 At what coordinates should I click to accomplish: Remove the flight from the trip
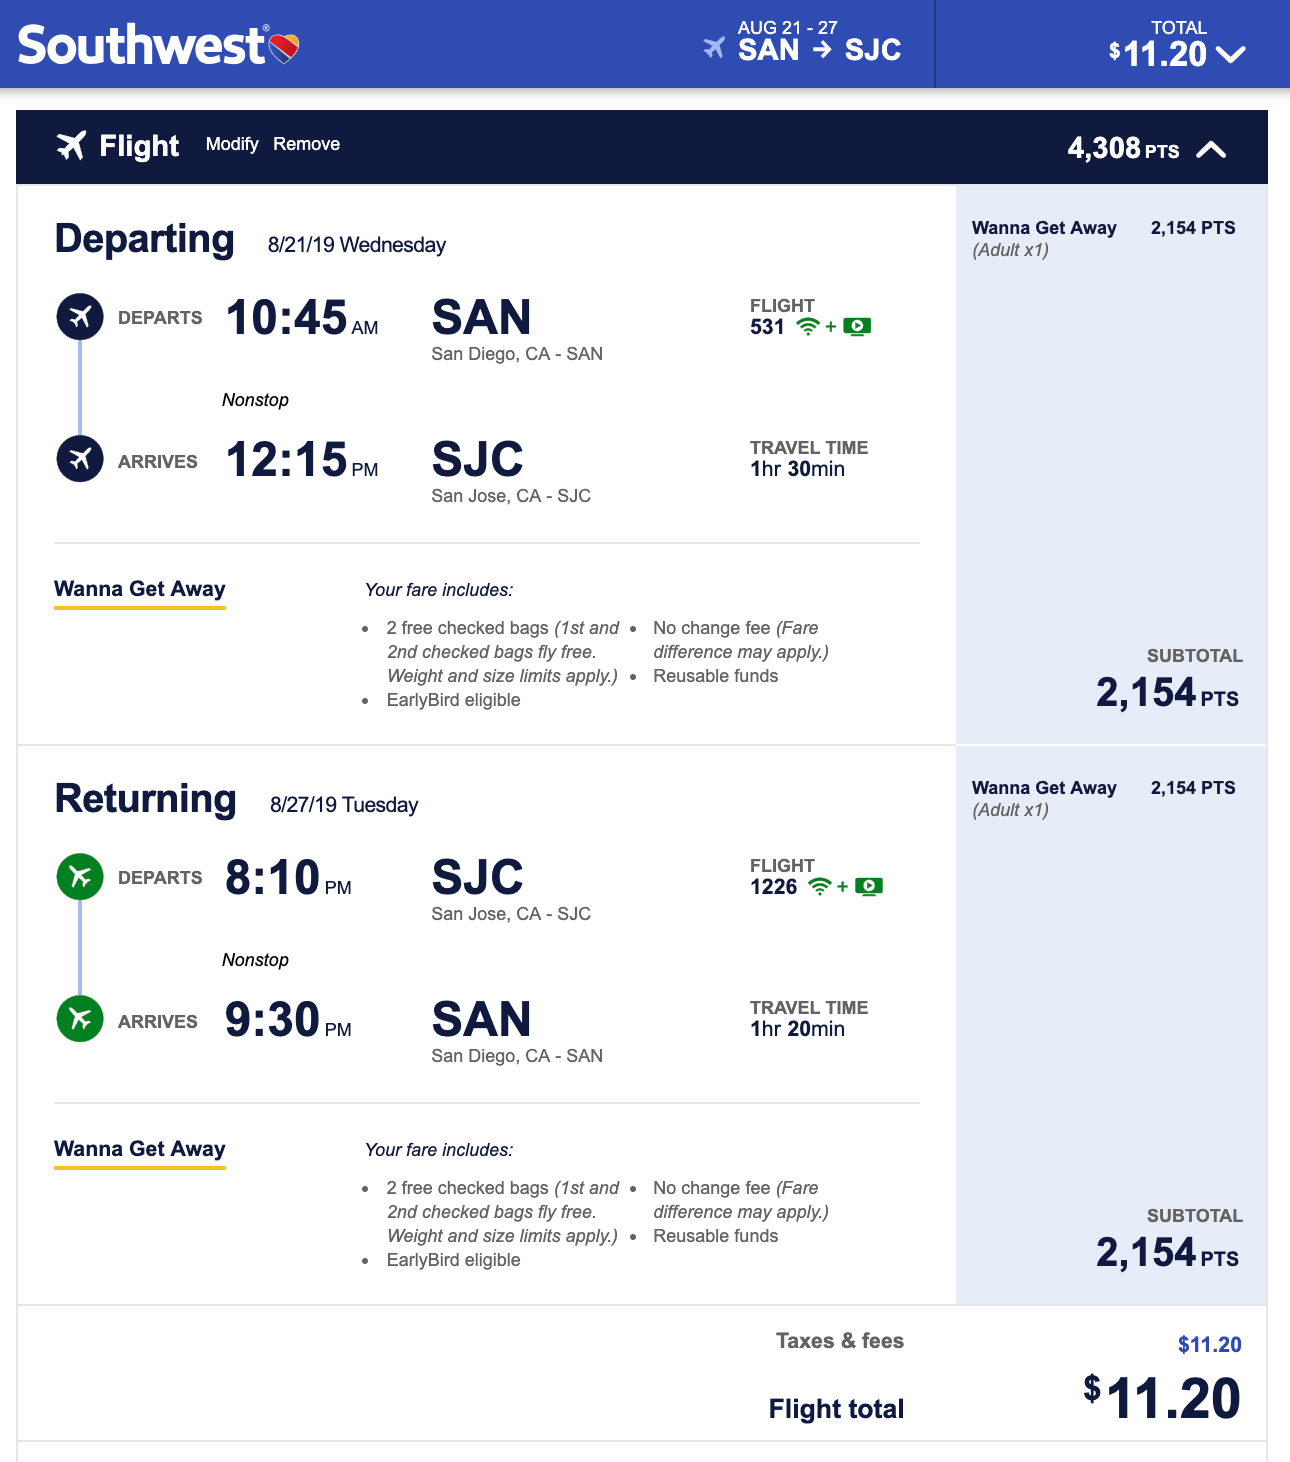(306, 144)
